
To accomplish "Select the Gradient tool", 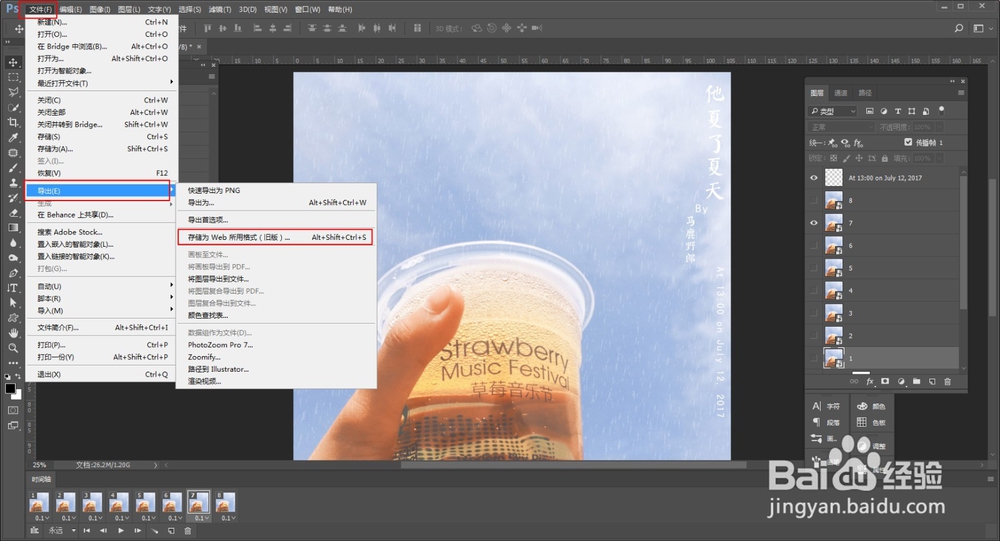I will coord(13,228).
